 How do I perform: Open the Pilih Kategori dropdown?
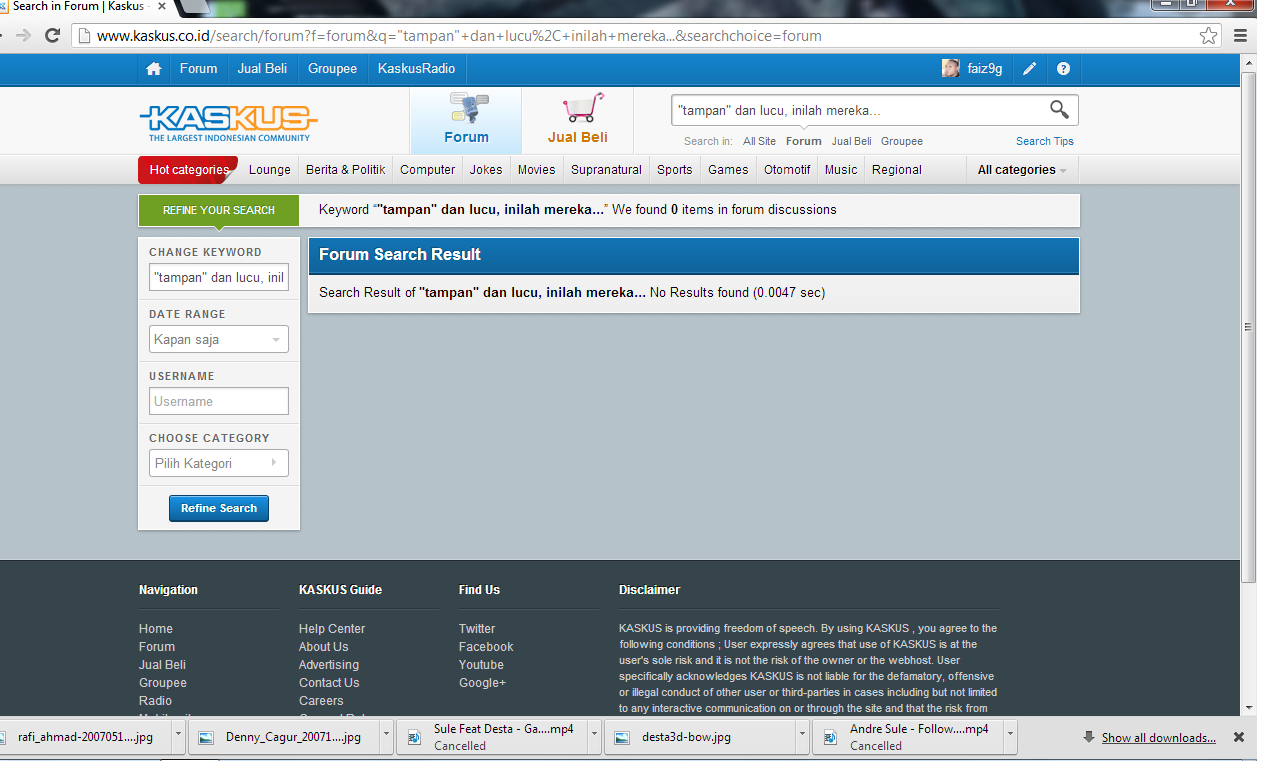click(219, 463)
